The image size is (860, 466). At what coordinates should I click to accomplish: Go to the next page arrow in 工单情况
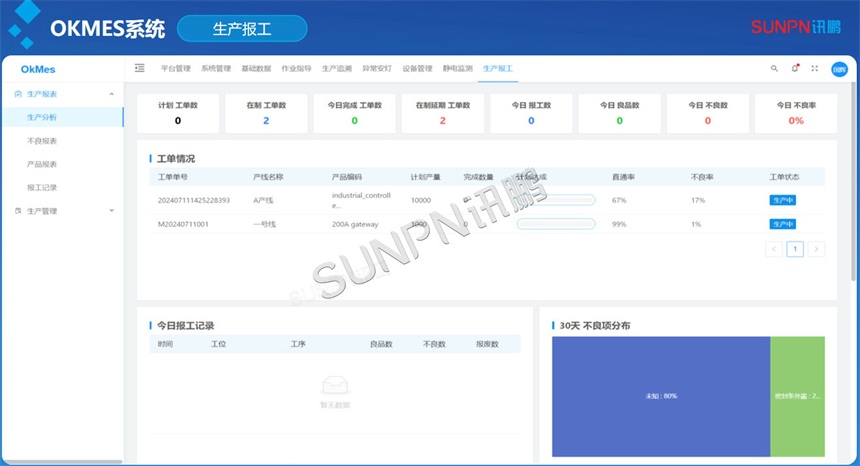coord(816,249)
